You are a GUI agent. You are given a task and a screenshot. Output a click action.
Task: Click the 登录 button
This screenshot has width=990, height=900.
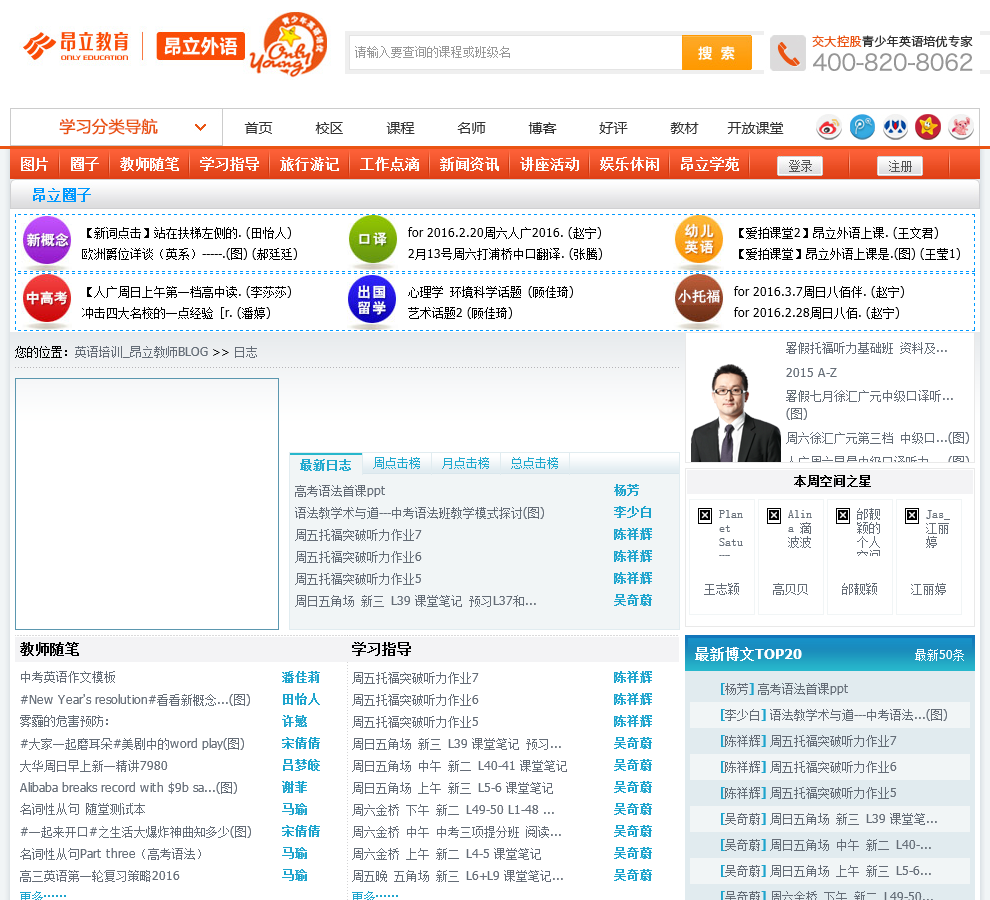[800, 166]
